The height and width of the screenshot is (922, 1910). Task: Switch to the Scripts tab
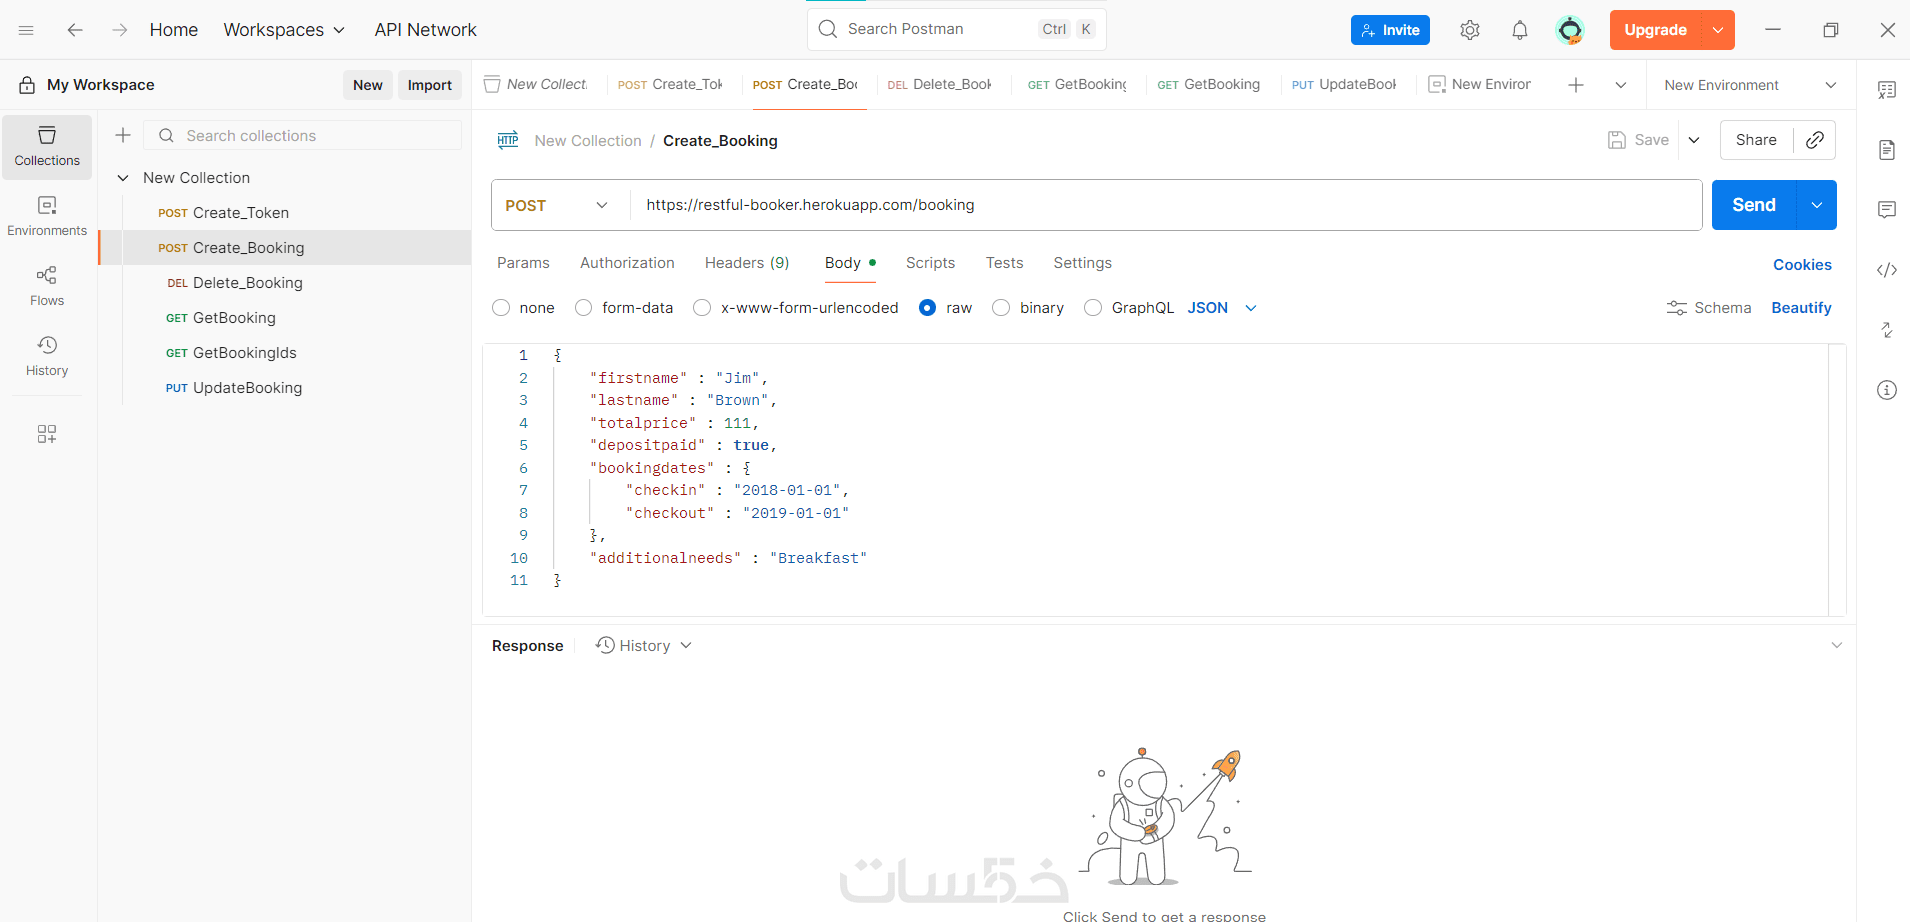[930, 263]
